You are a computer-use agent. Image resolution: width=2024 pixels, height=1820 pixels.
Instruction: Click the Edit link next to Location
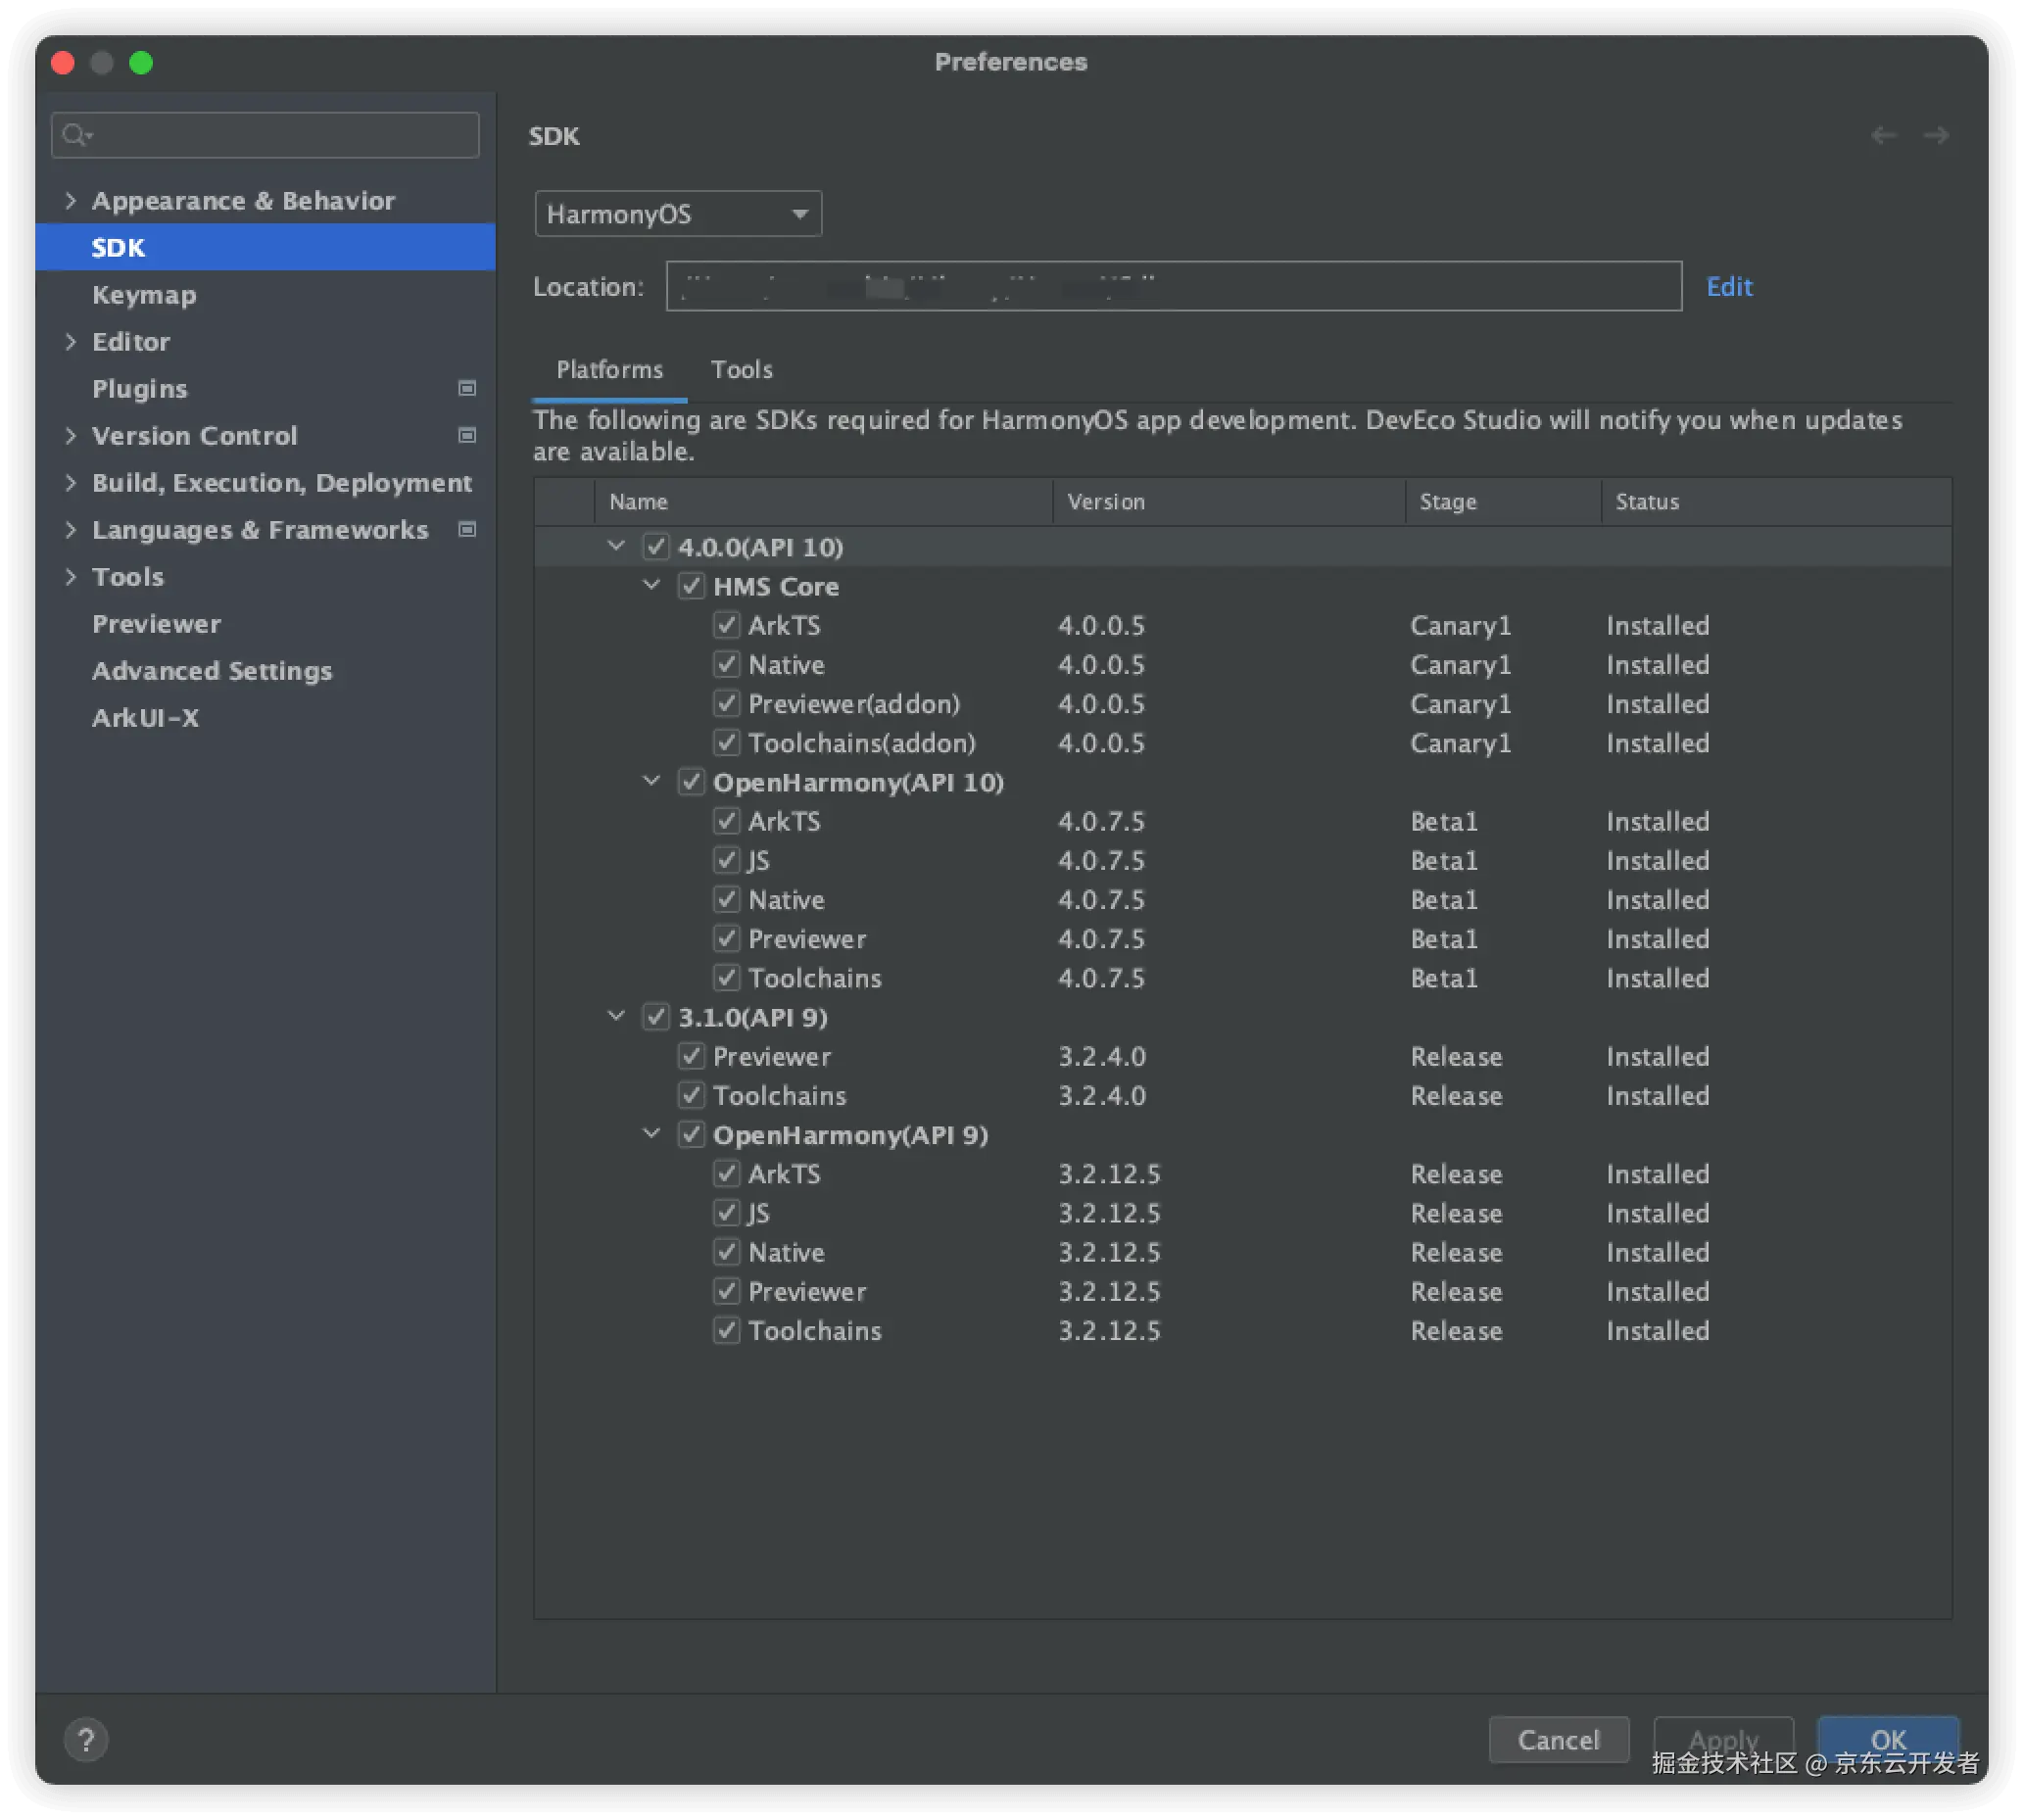(x=1728, y=287)
